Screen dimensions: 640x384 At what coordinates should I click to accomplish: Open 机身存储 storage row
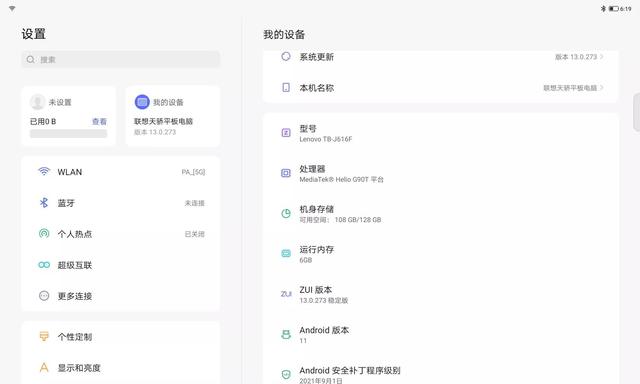441,214
